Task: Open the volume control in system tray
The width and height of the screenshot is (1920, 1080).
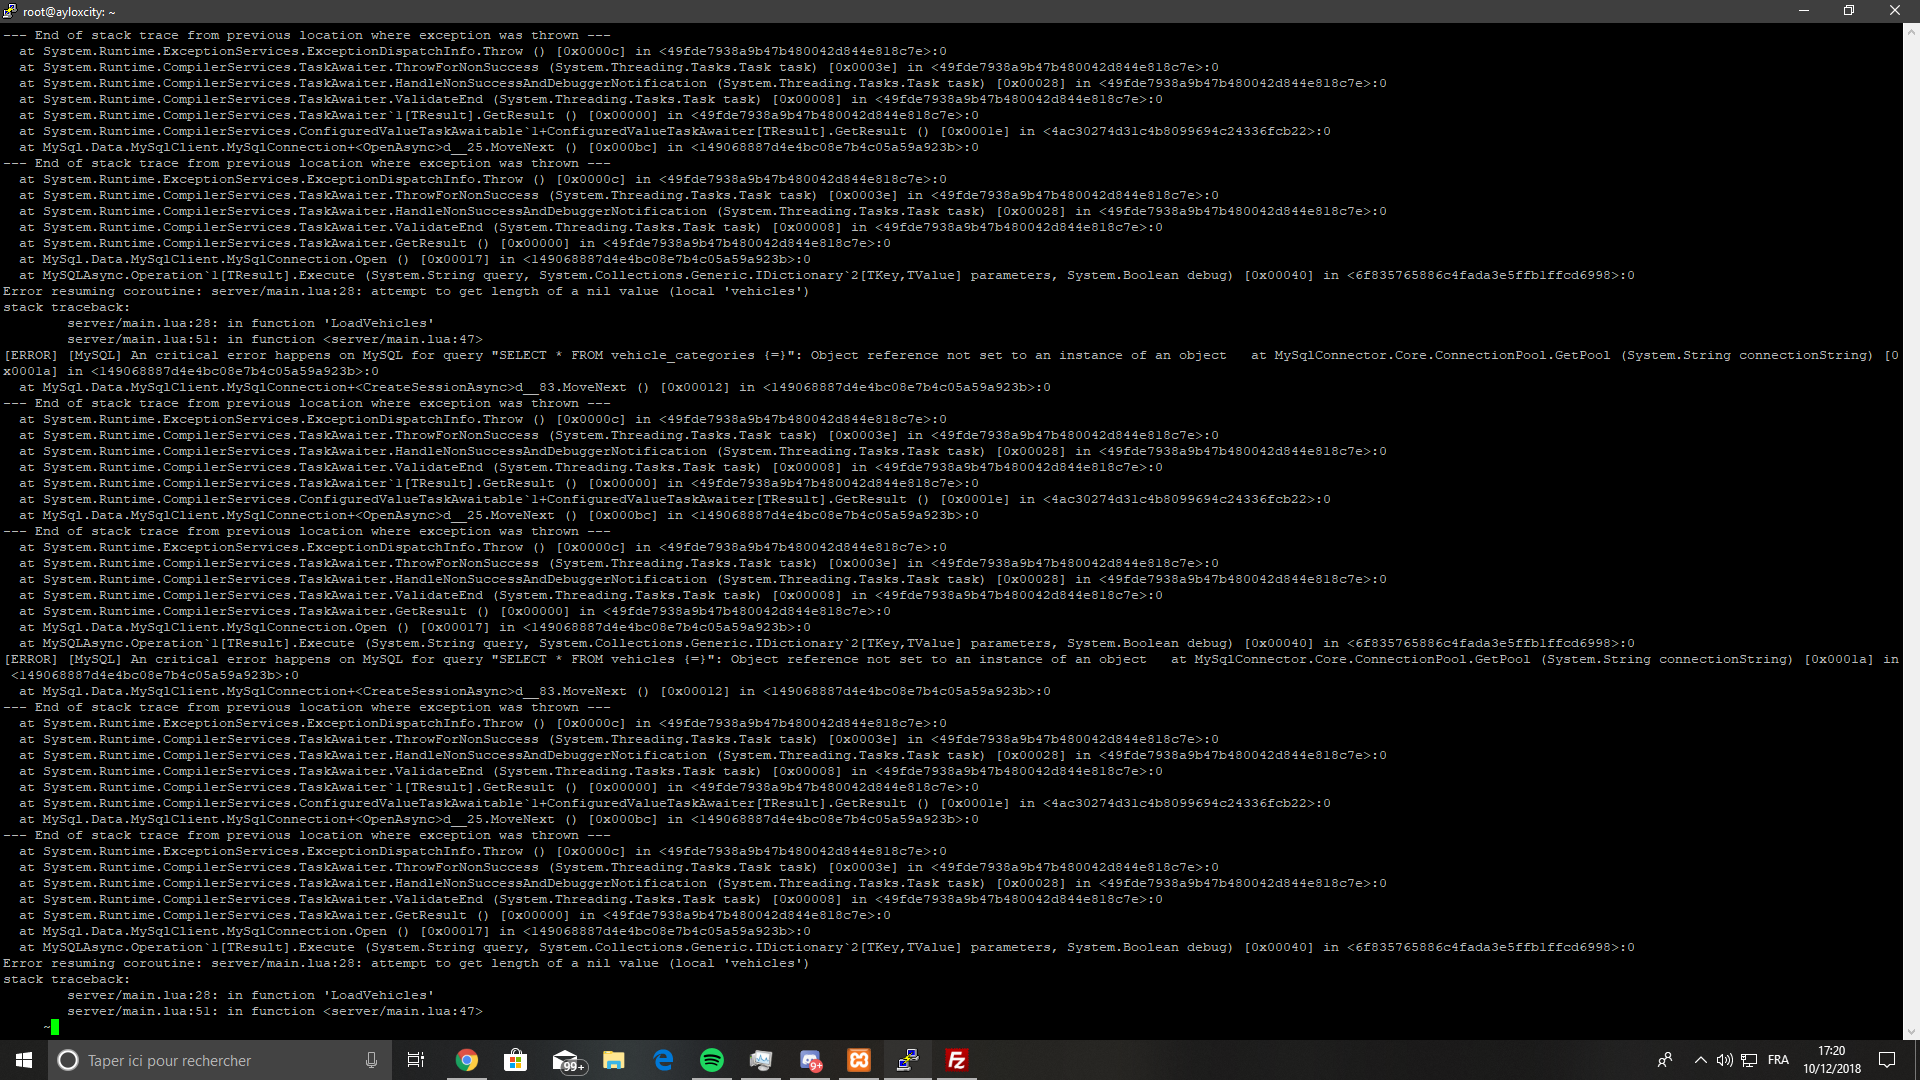Action: [x=1724, y=1060]
